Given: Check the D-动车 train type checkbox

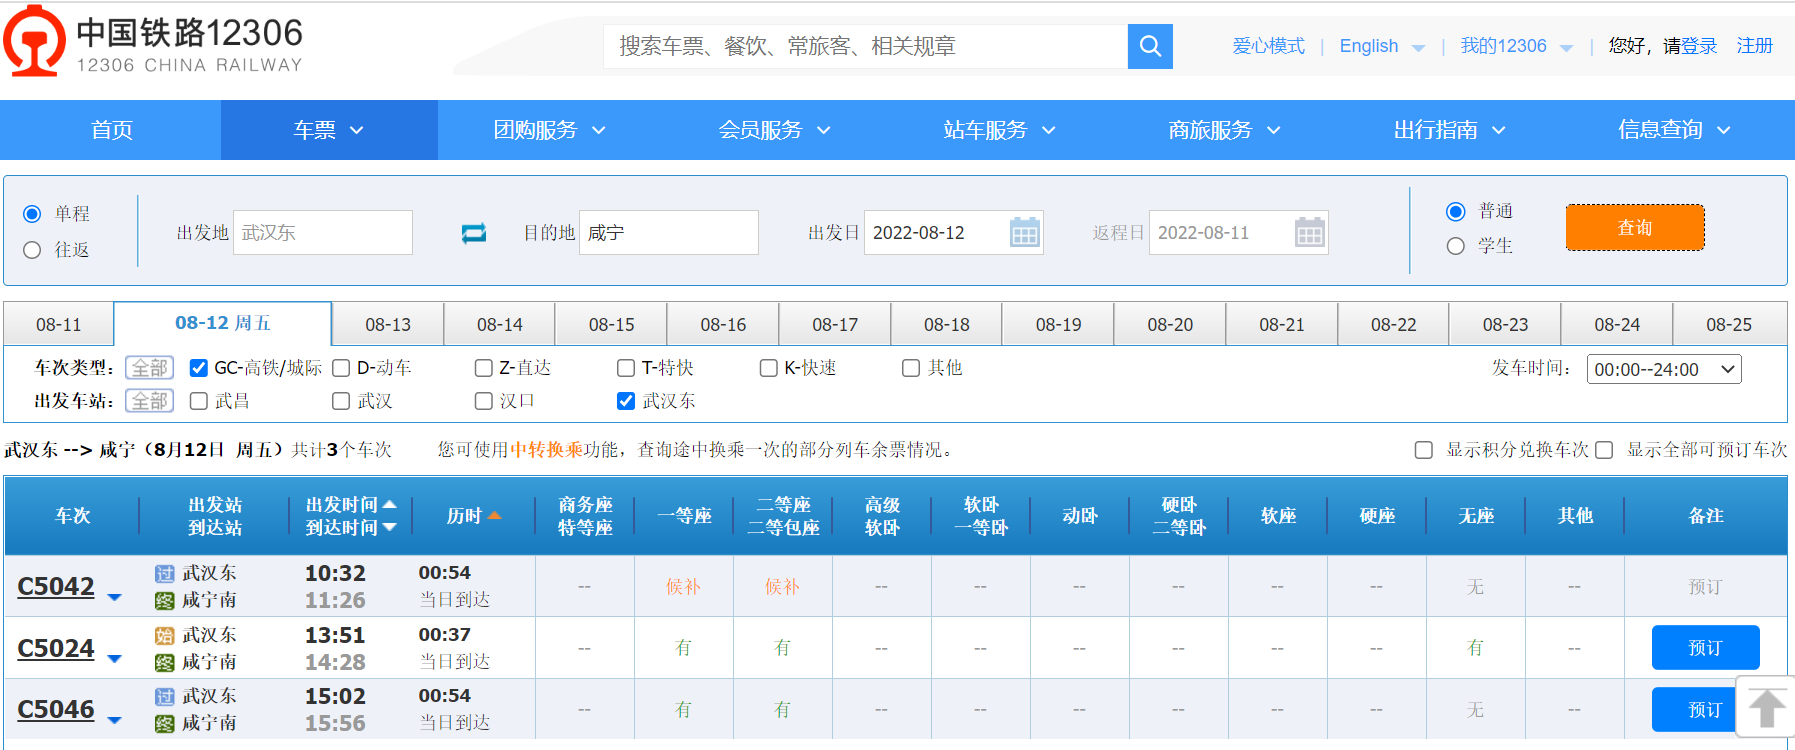Looking at the screenshot, I should (x=341, y=368).
